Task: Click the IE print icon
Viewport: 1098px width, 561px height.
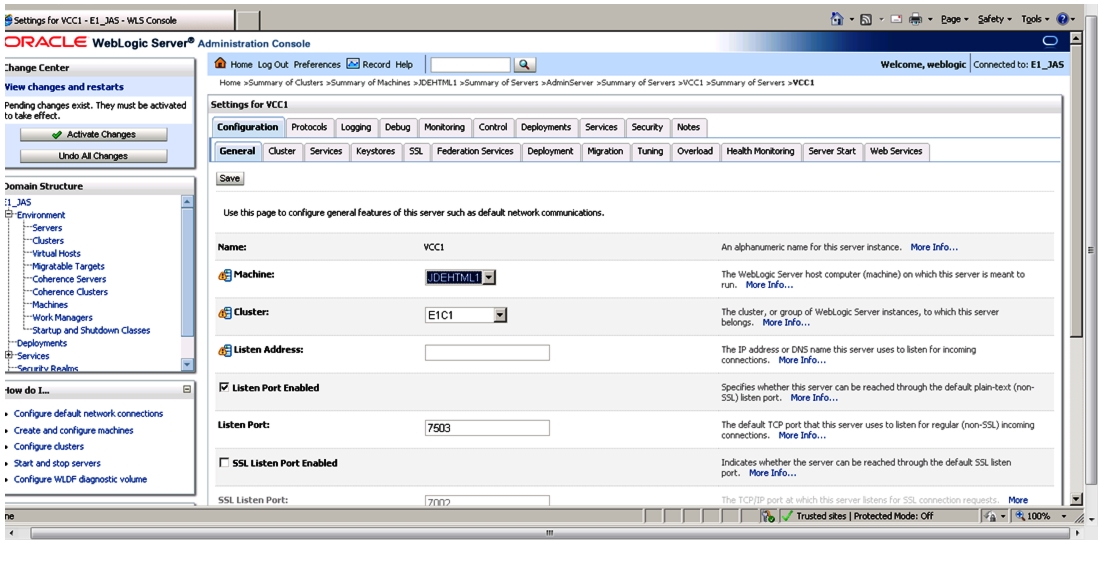Action: point(915,20)
